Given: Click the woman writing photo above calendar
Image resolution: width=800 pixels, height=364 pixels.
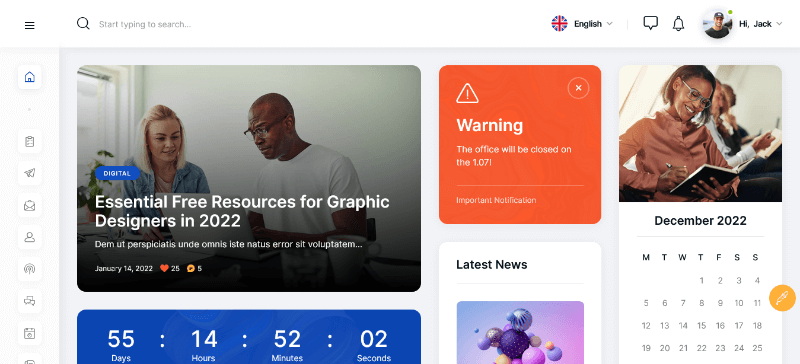Looking at the screenshot, I should coord(700,133).
